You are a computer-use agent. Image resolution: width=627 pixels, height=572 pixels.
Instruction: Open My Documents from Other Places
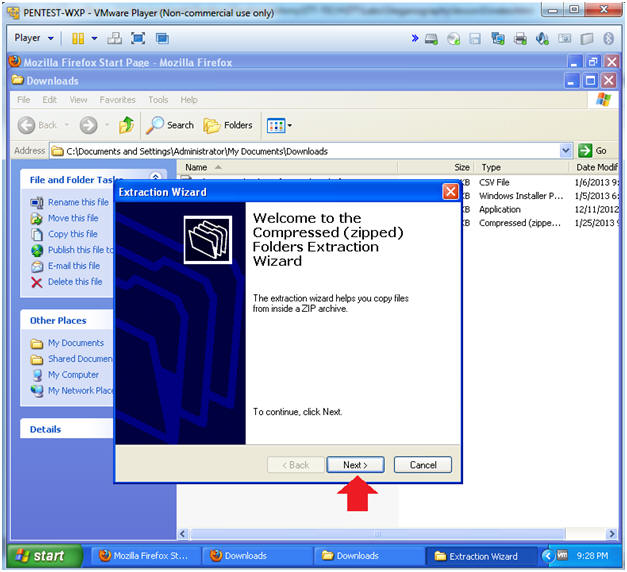tap(76, 343)
